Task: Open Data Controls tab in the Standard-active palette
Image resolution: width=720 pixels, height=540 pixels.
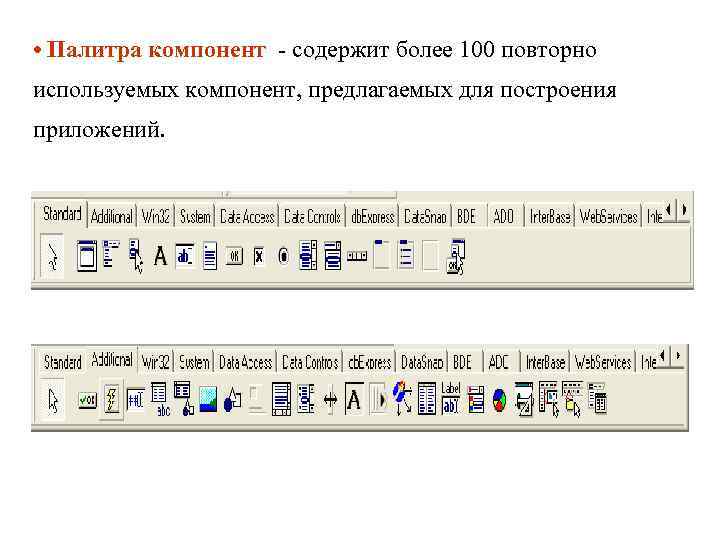Action: [312, 217]
